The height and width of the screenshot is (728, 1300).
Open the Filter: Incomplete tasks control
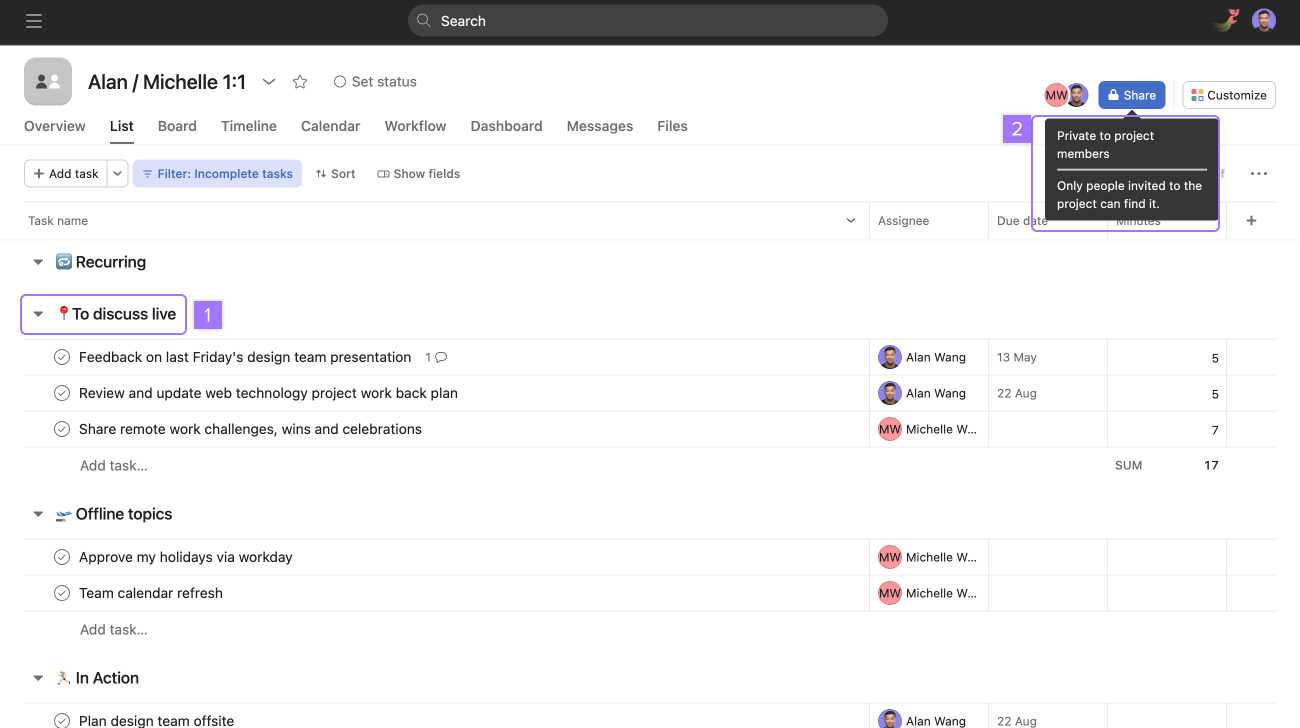pos(217,173)
